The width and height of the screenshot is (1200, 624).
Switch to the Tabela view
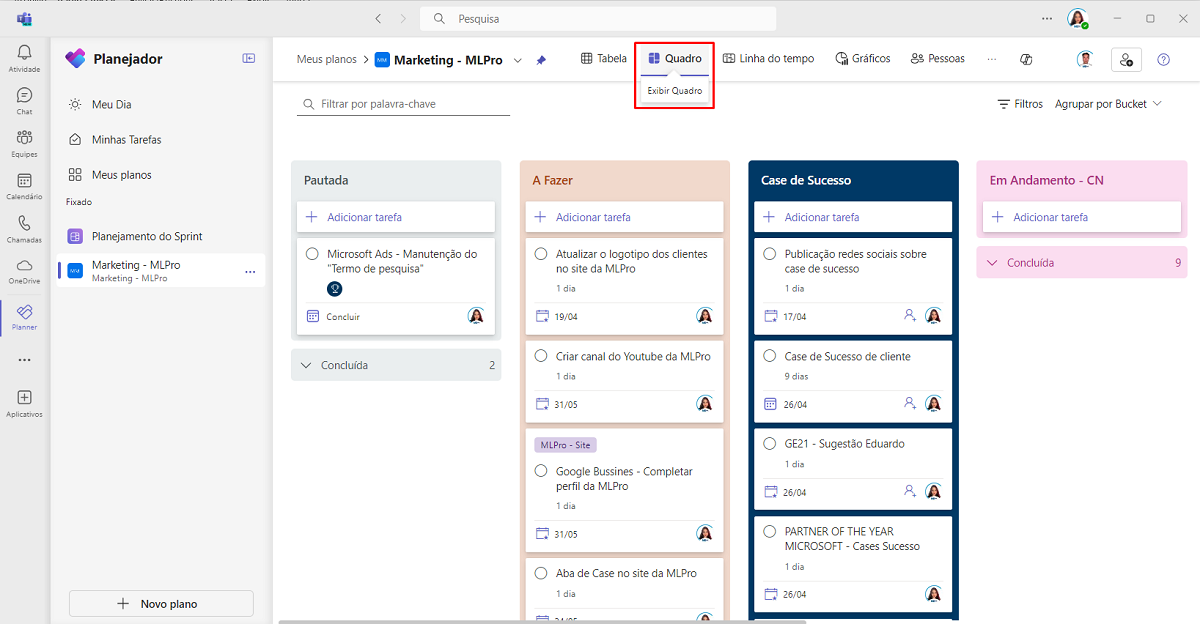click(x=604, y=59)
